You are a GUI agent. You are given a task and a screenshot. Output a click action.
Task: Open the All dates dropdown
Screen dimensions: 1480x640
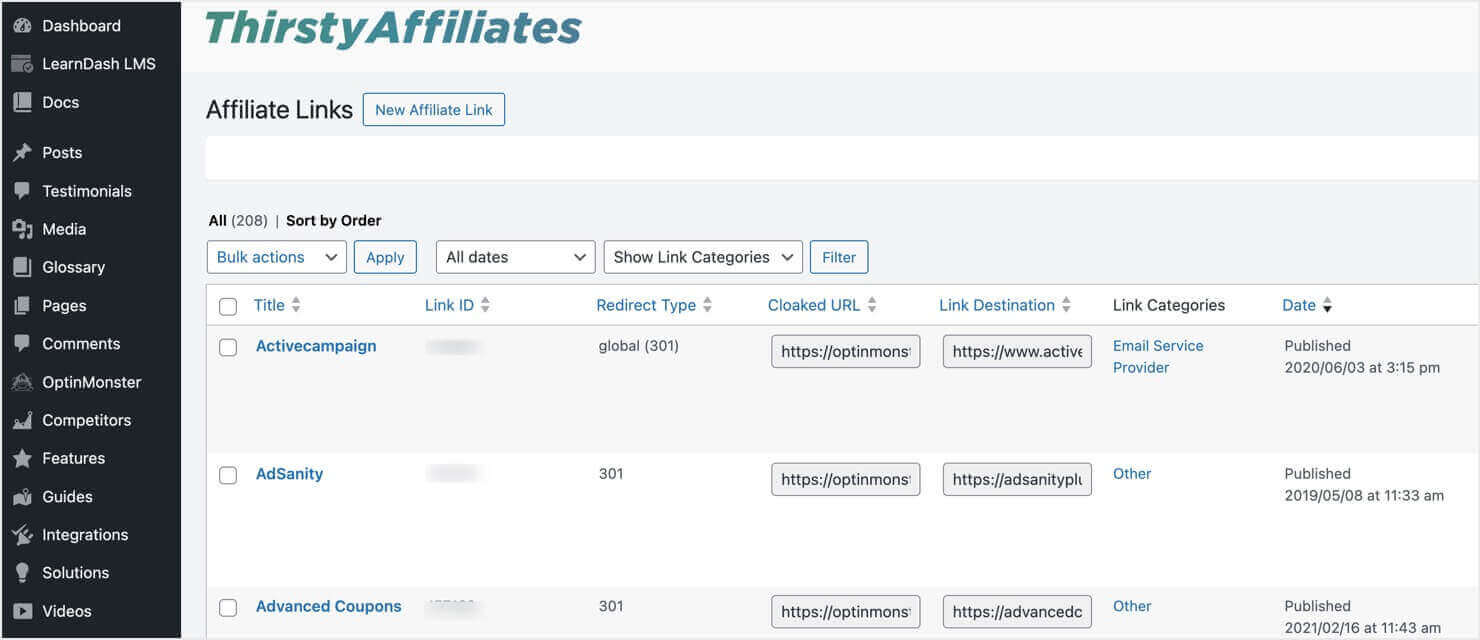tap(515, 256)
